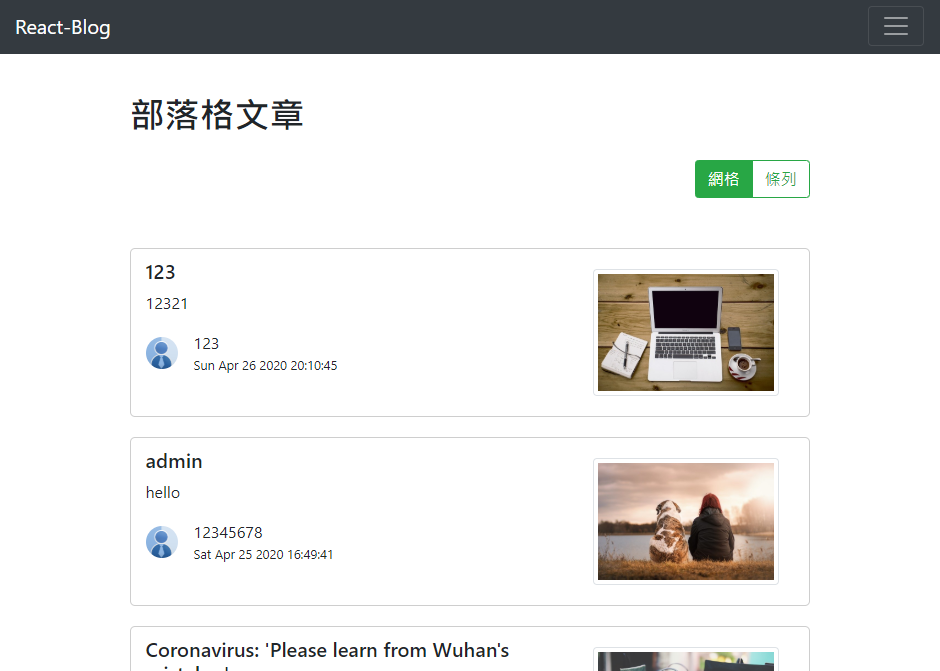
Task: Select the post excerpt hello
Action: [162, 493]
